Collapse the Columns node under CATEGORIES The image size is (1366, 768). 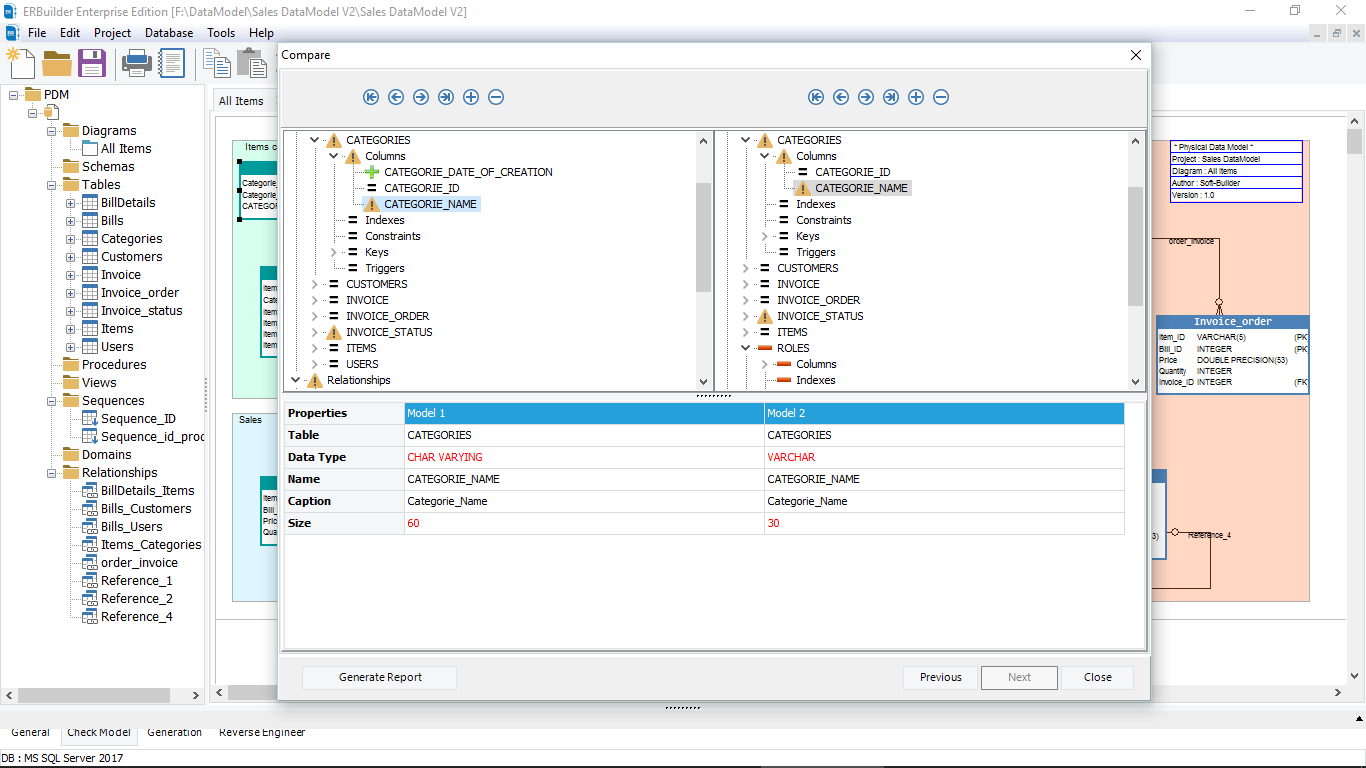[x=334, y=156]
